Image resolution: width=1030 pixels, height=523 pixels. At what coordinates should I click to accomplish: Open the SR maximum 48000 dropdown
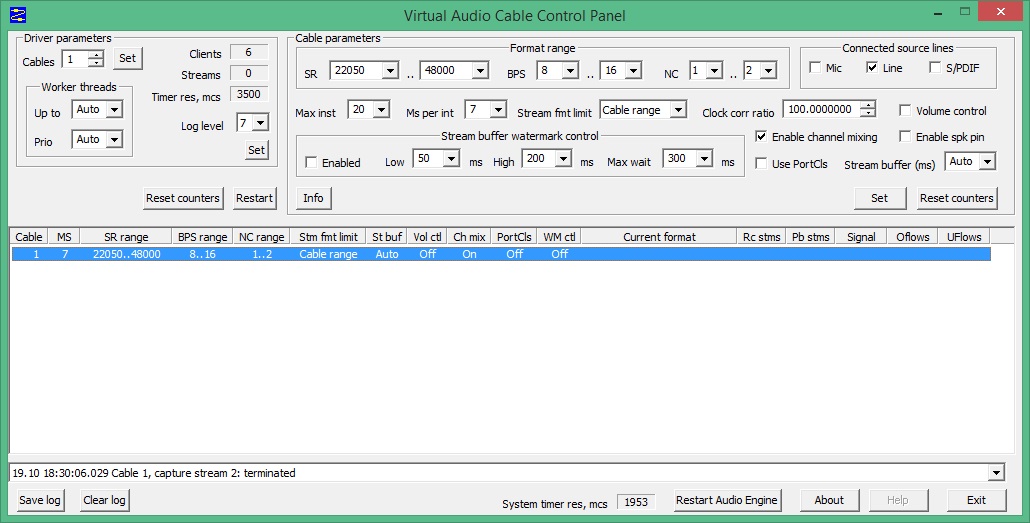(480, 70)
